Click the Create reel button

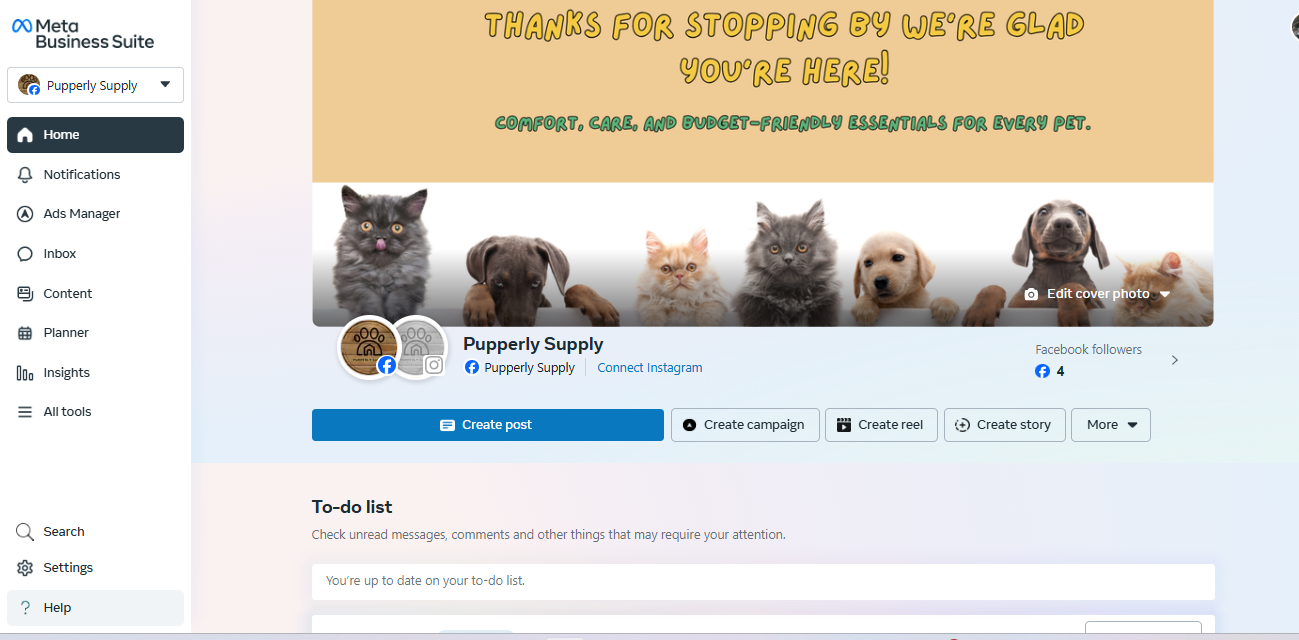pyautogui.click(x=881, y=425)
